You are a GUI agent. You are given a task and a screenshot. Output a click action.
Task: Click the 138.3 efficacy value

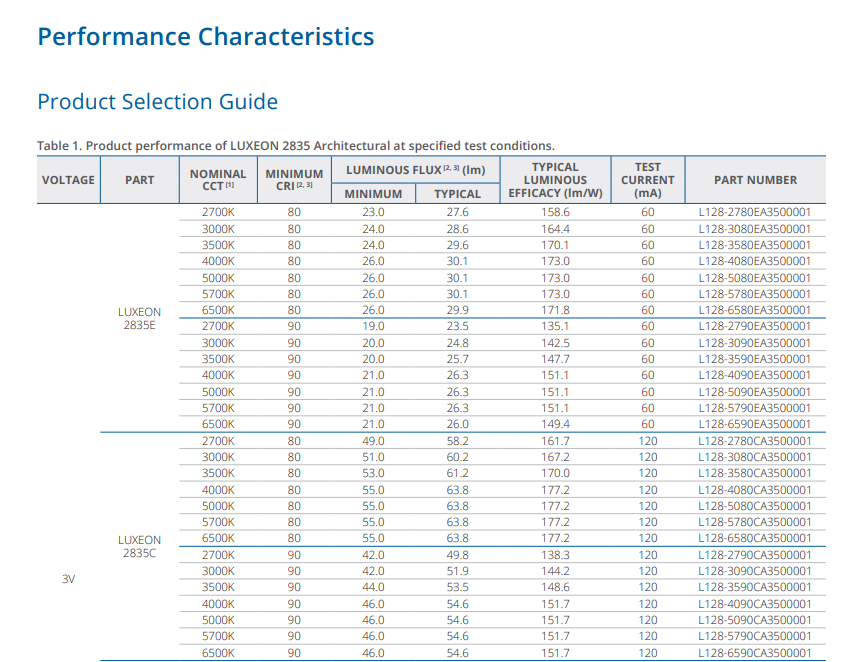[x=555, y=555]
